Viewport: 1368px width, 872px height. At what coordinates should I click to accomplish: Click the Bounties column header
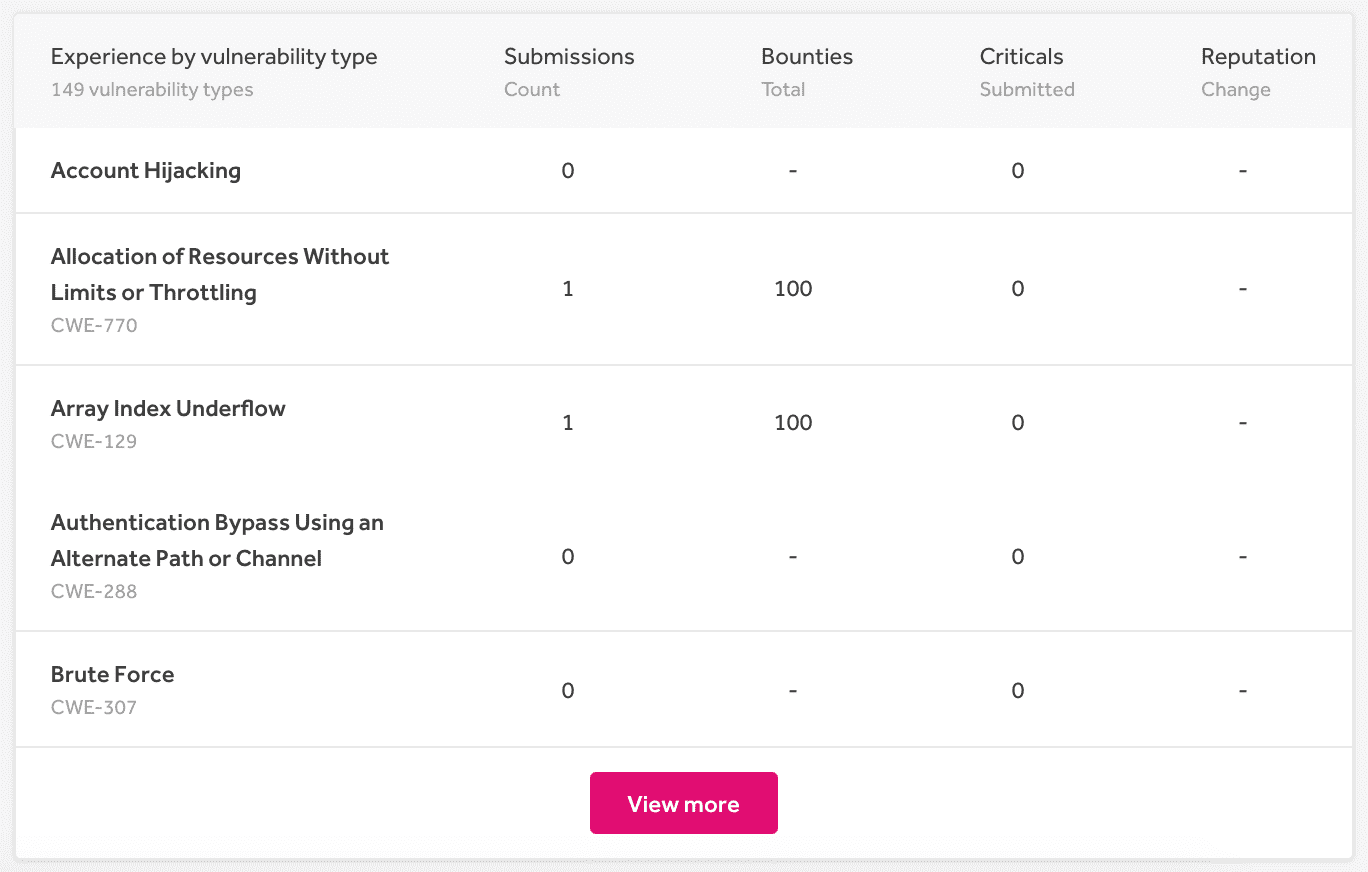point(806,57)
